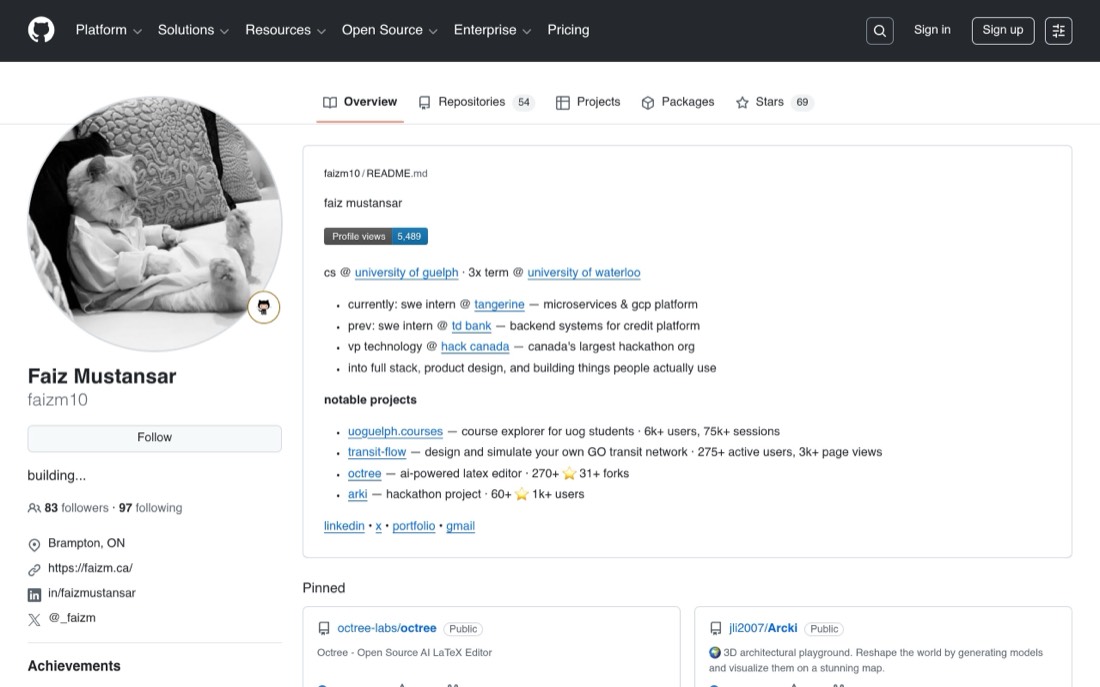Click the Brampton, ON location text

pyautogui.click(x=86, y=543)
